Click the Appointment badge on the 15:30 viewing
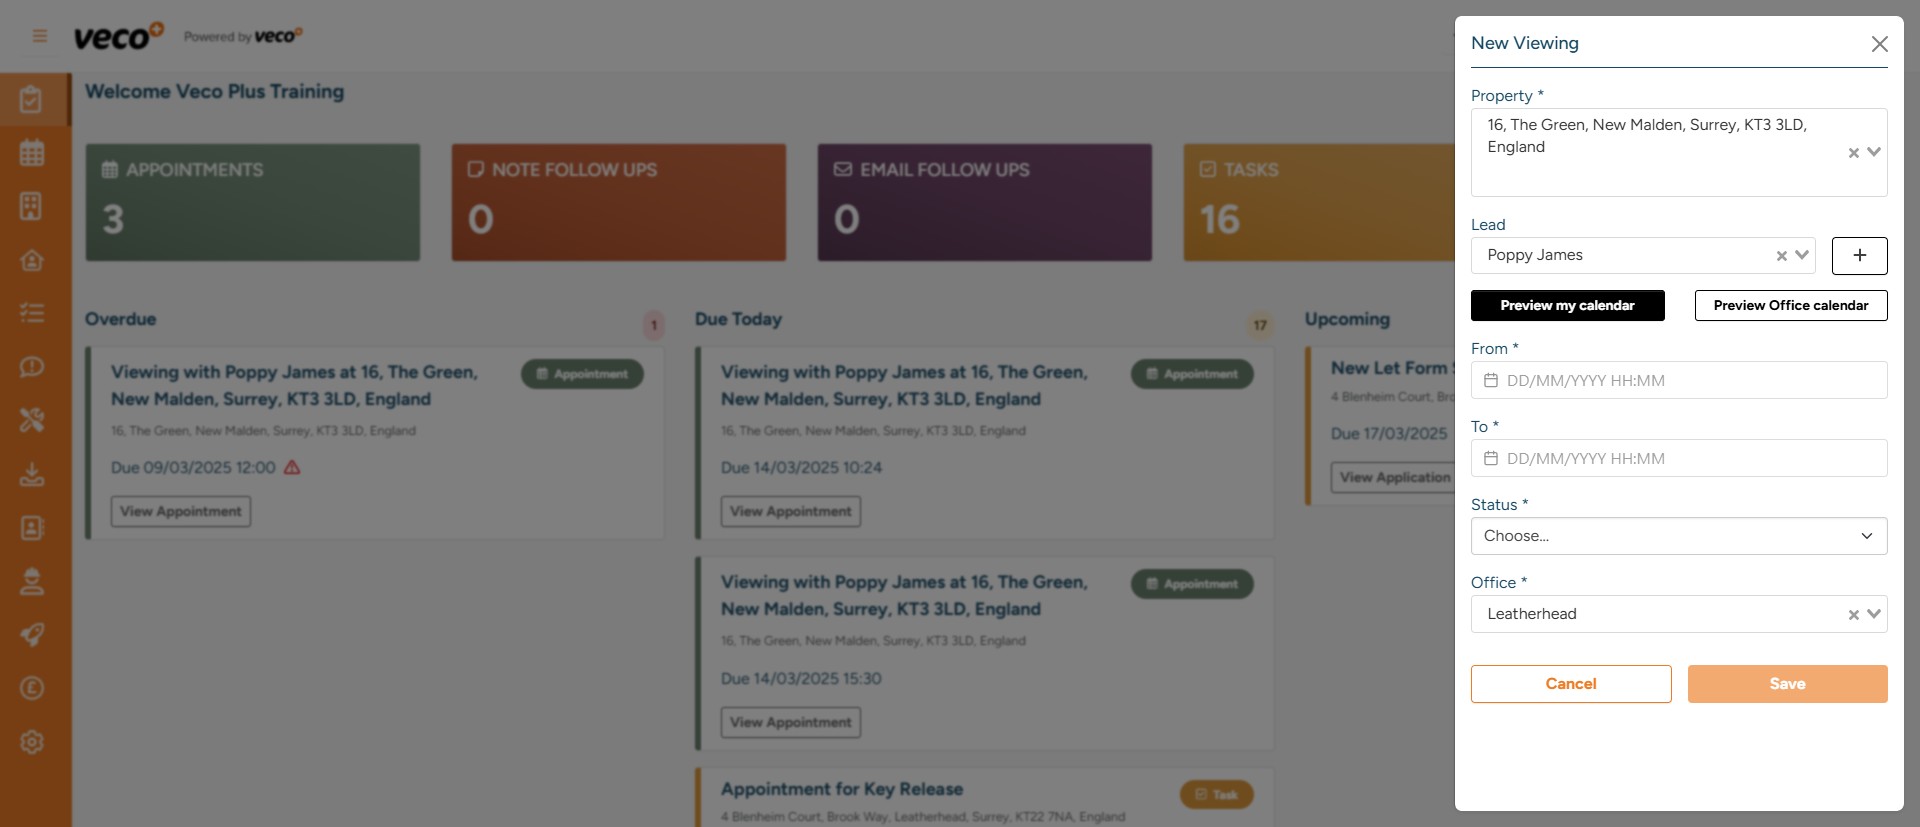The image size is (1920, 827). pos(1192,584)
